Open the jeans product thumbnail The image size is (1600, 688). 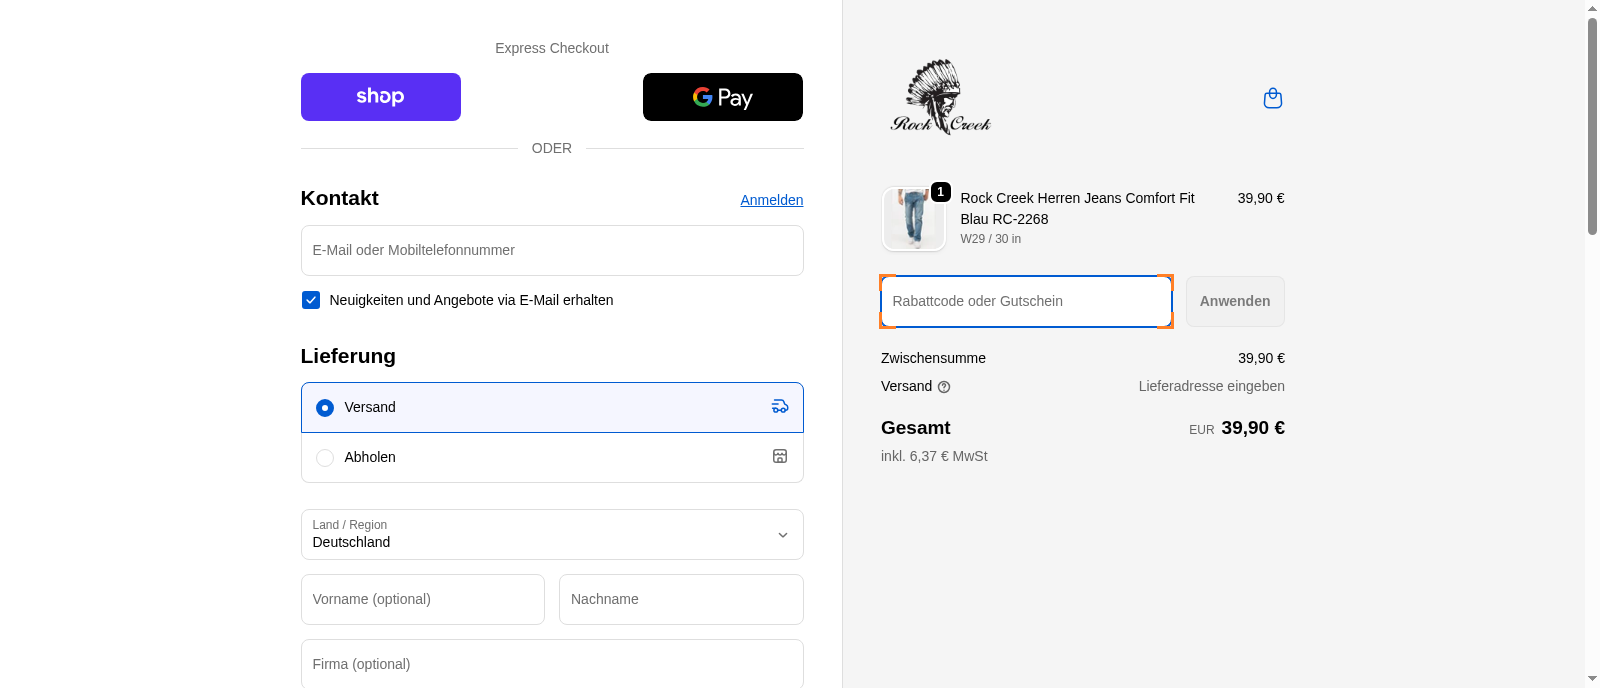pyautogui.click(x=912, y=220)
